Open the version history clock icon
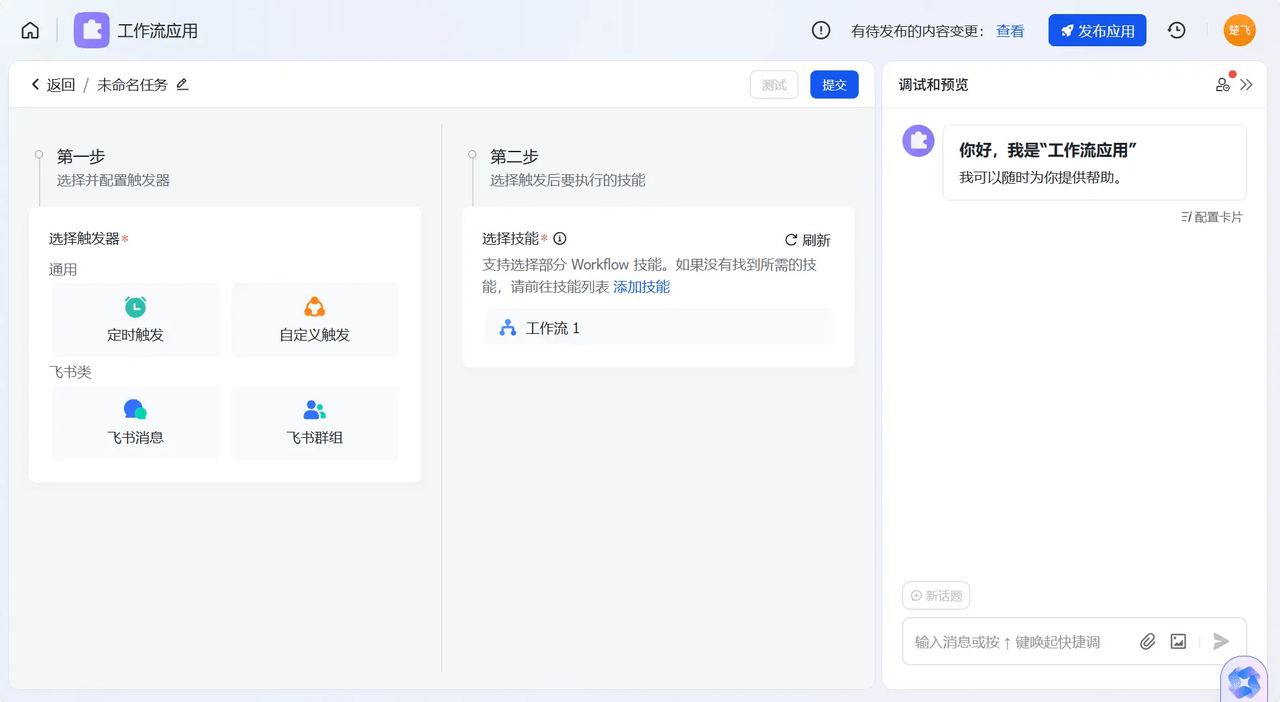The height and width of the screenshot is (702, 1280). click(x=1177, y=30)
